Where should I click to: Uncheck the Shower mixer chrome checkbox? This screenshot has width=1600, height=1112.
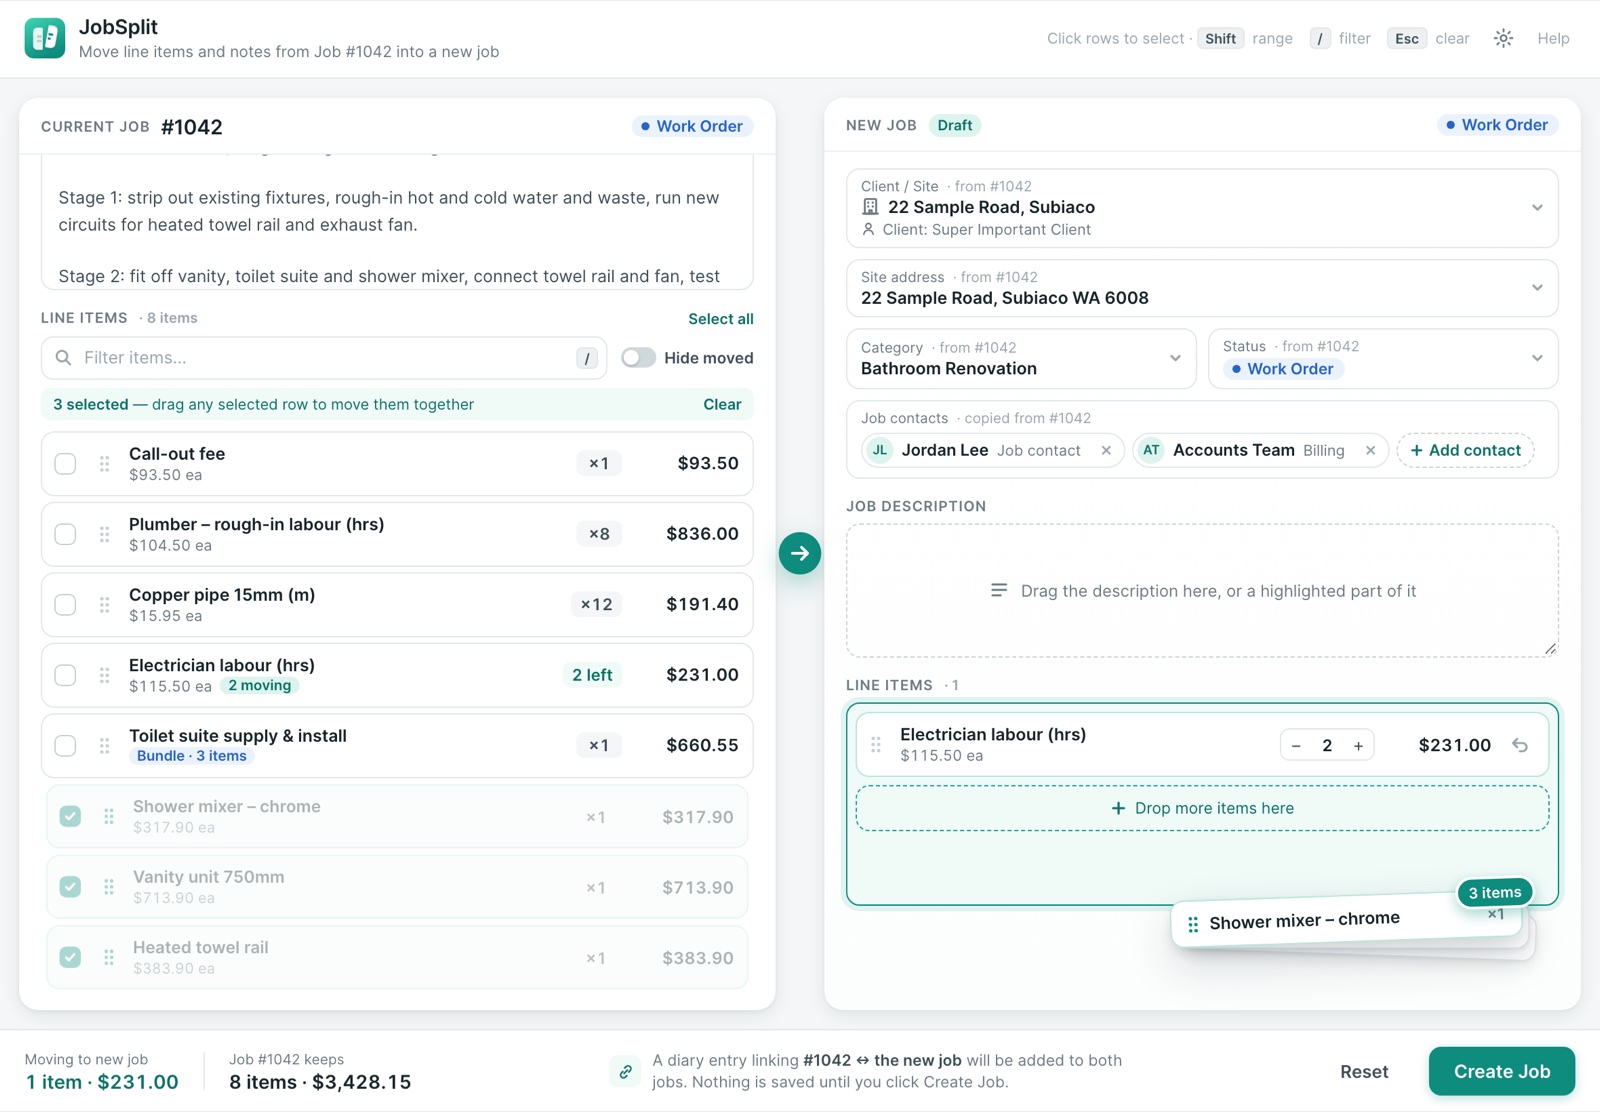[x=70, y=816]
